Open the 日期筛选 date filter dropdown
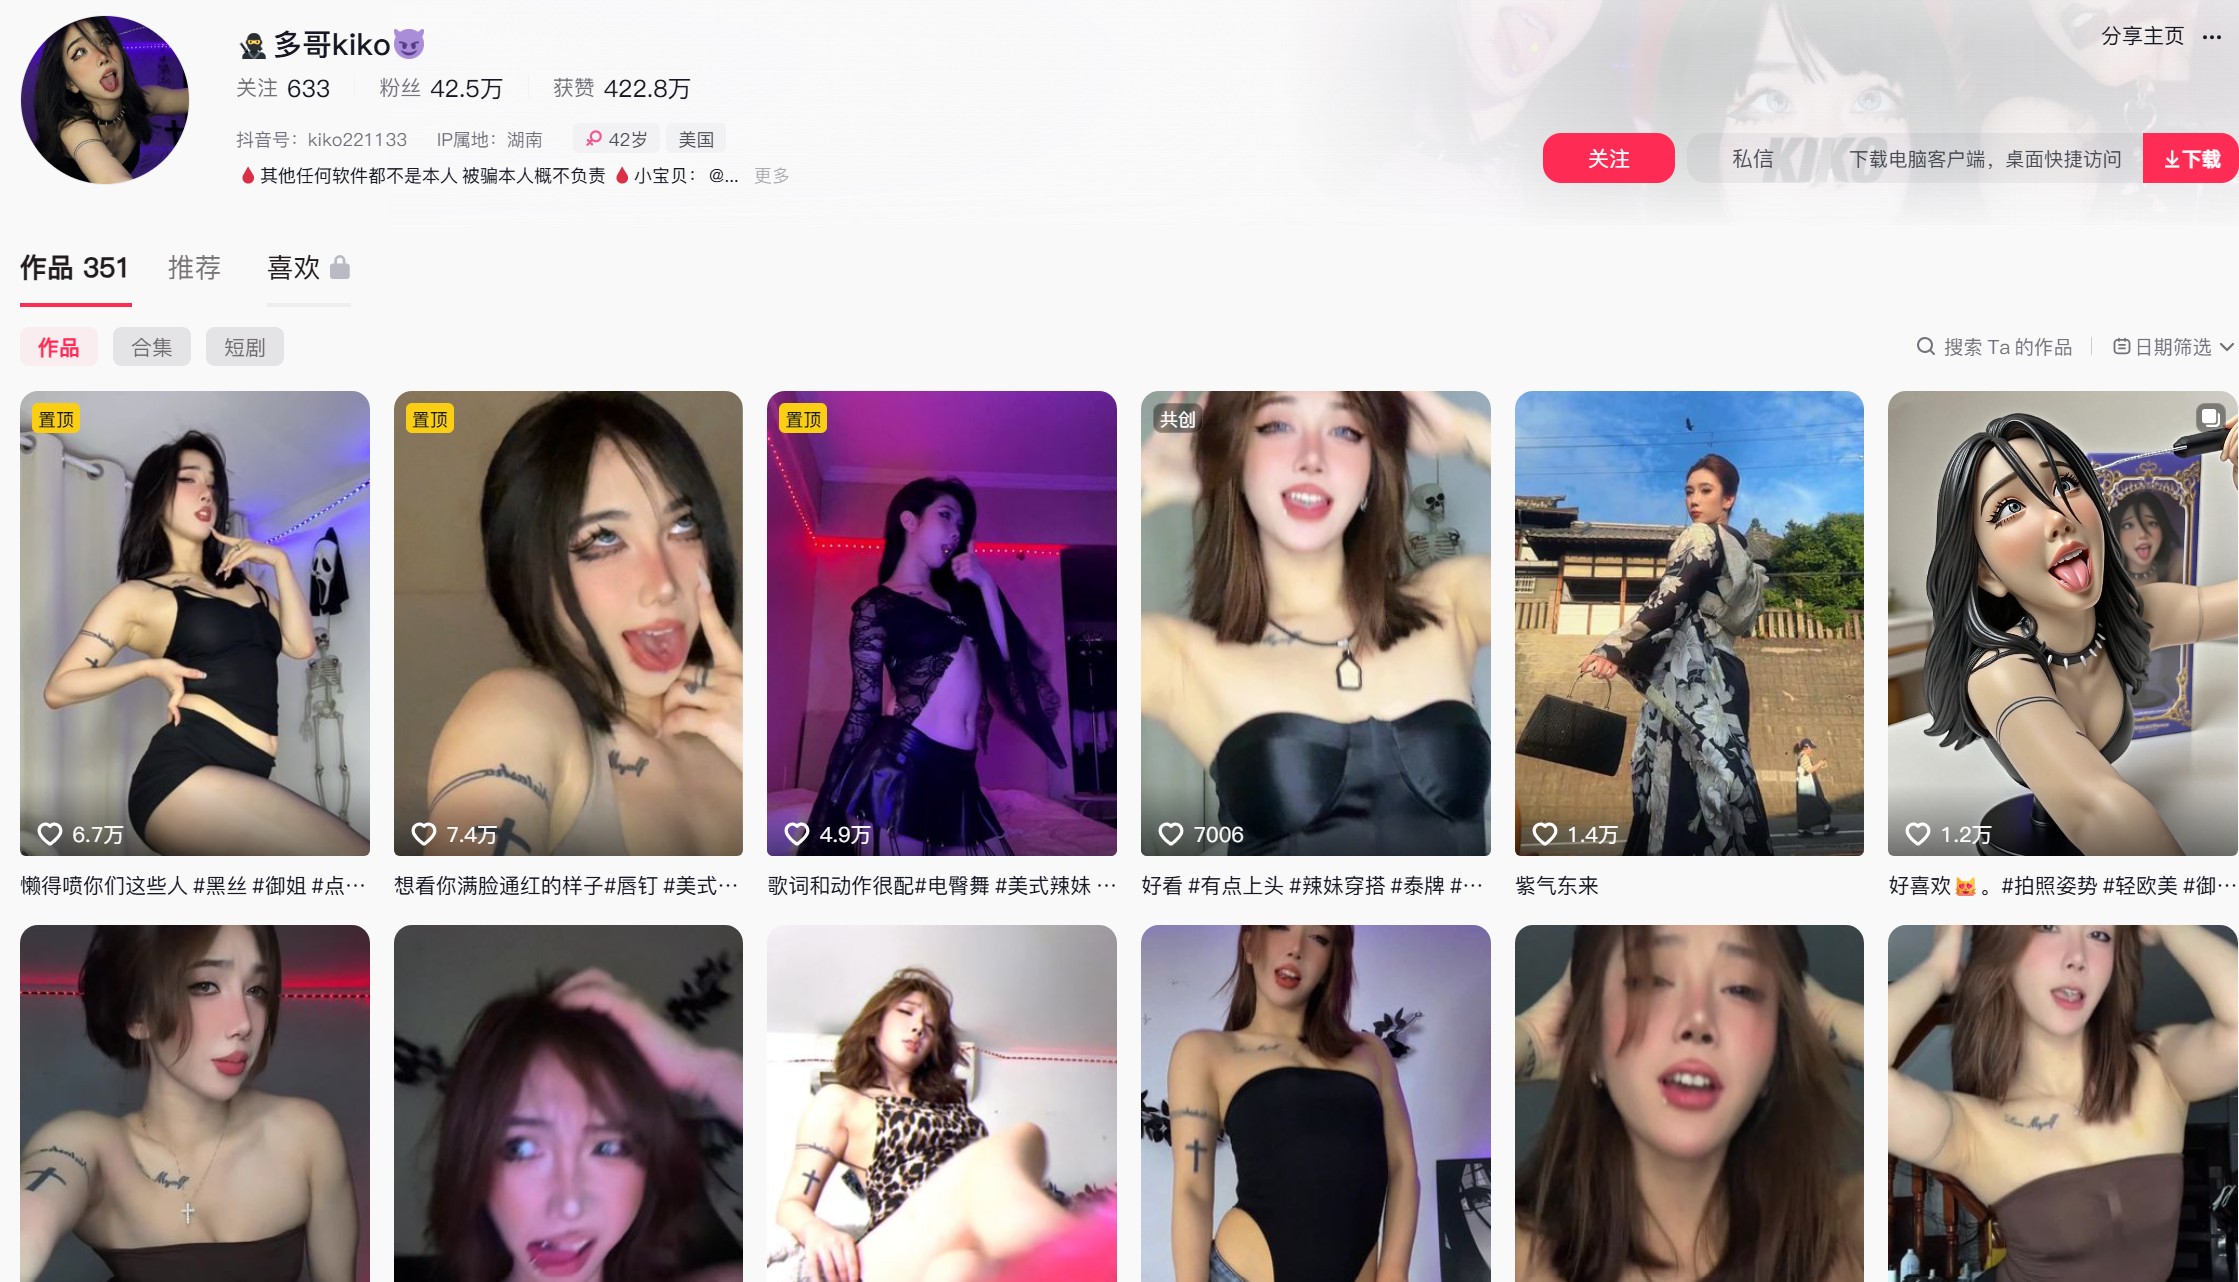The width and height of the screenshot is (2239, 1282). click(2172, 347)
